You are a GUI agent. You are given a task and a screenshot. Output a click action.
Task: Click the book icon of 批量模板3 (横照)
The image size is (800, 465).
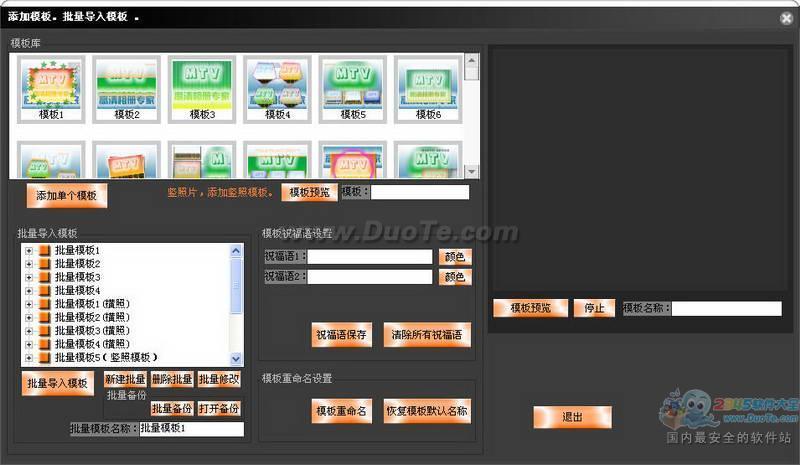click(45, 330)
